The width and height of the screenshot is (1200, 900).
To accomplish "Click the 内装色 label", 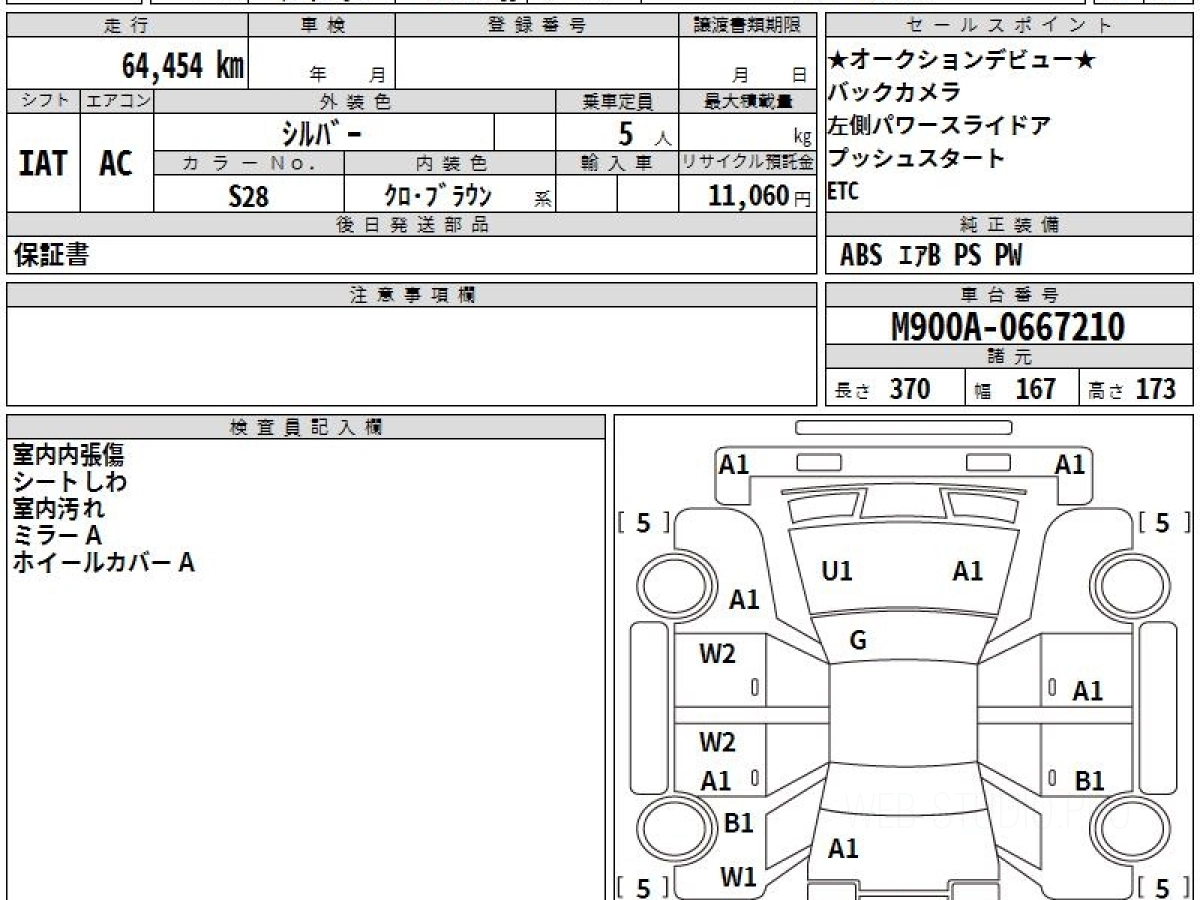I will (x=450, y=163).
